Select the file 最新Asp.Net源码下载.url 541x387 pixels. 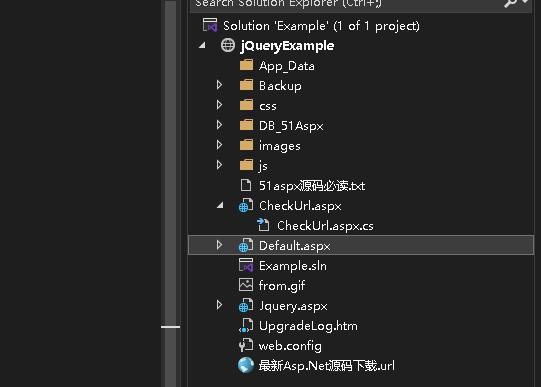tap(326, 366)
